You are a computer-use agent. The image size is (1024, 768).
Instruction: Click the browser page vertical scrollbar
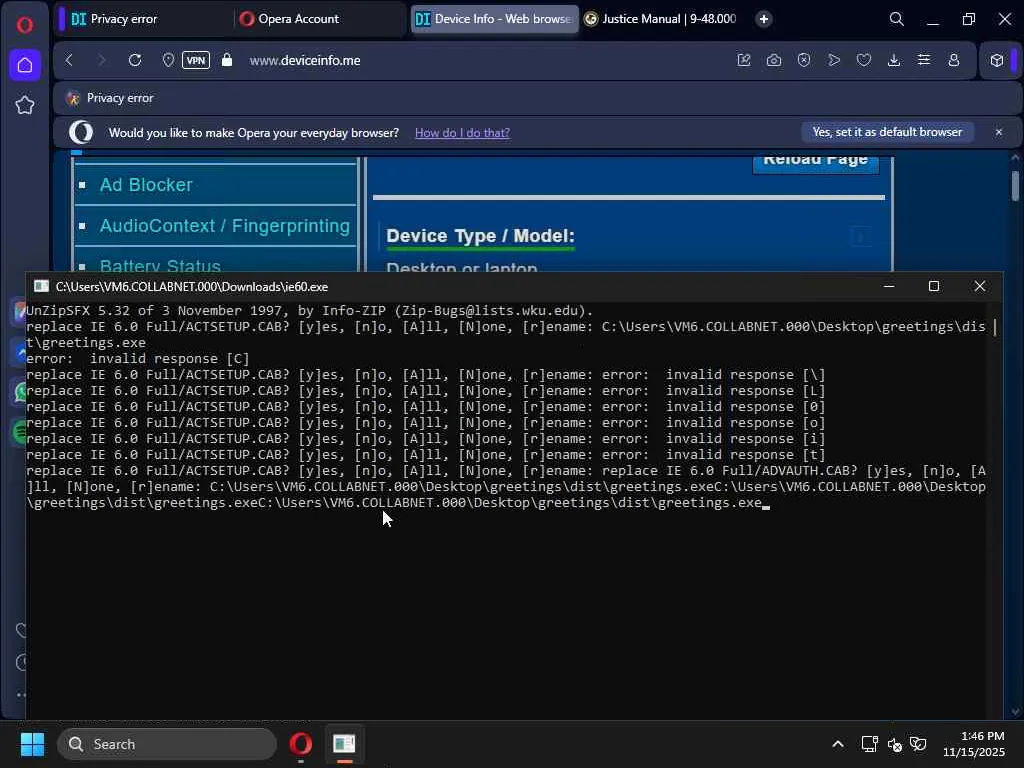pos(1015,186)
